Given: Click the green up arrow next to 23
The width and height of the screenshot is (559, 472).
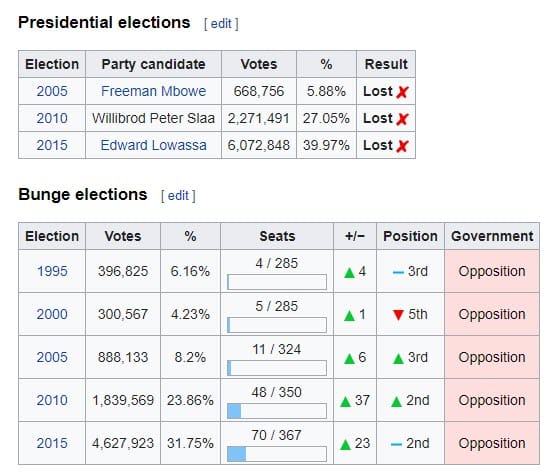Looking at the screenshot, I should tap(345, 445).
